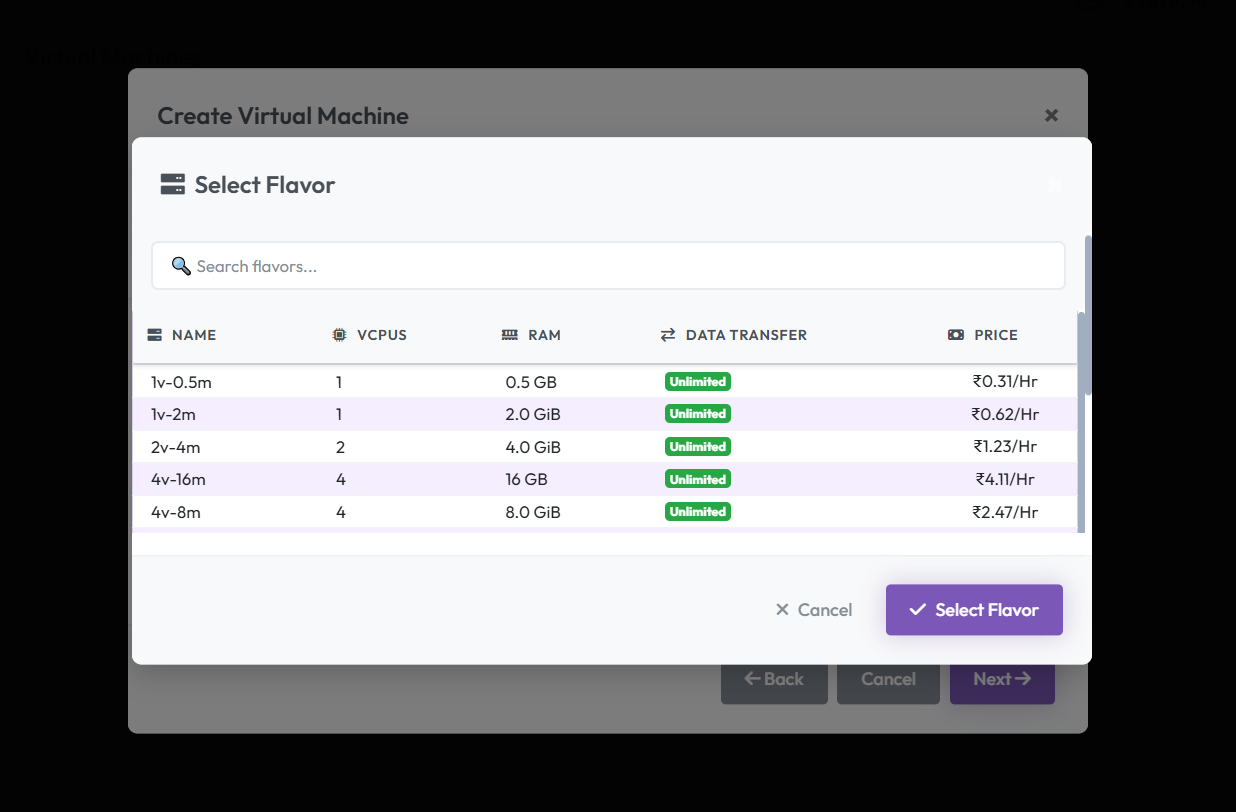Click the checkmark icon on Select Flavor

pyautogui.click(x=917, y=610)
